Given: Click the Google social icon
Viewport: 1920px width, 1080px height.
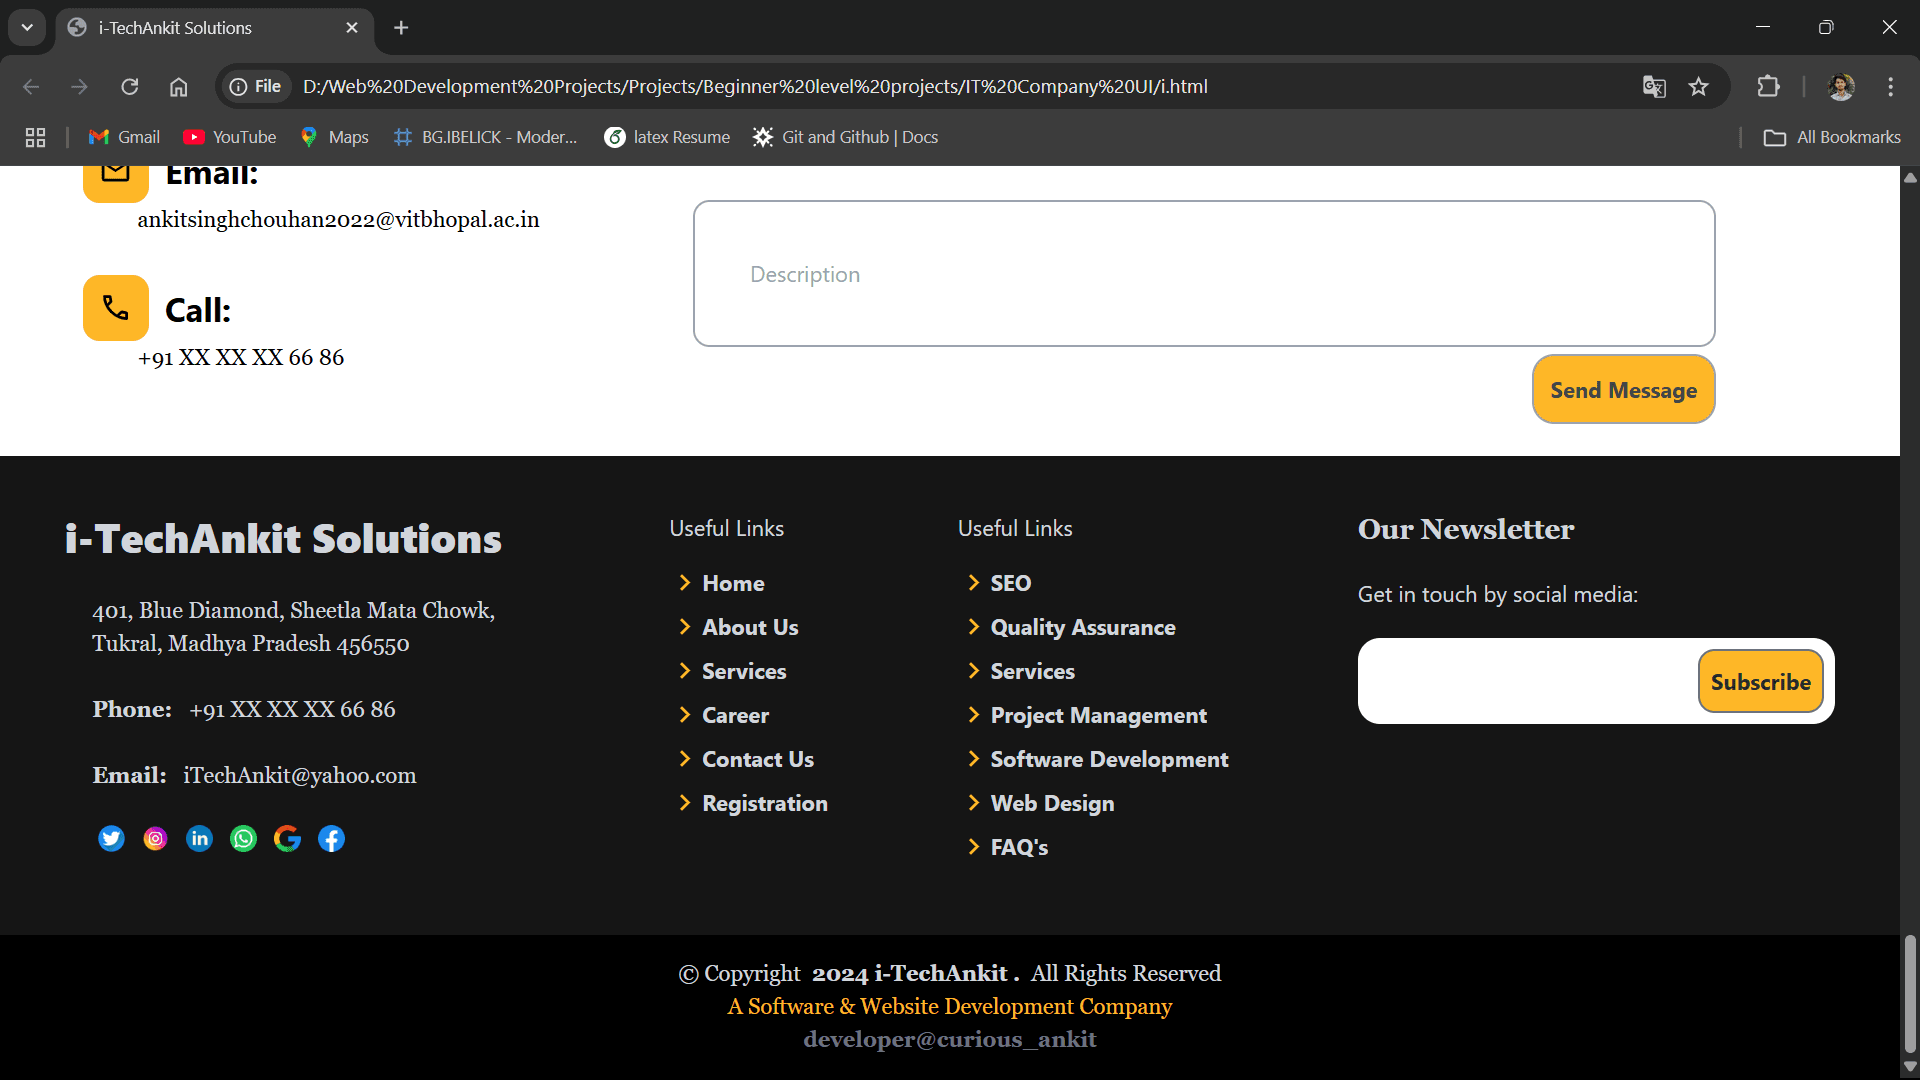Looking at the screenshot, I should pyautogui.click(x=287, y=838).
